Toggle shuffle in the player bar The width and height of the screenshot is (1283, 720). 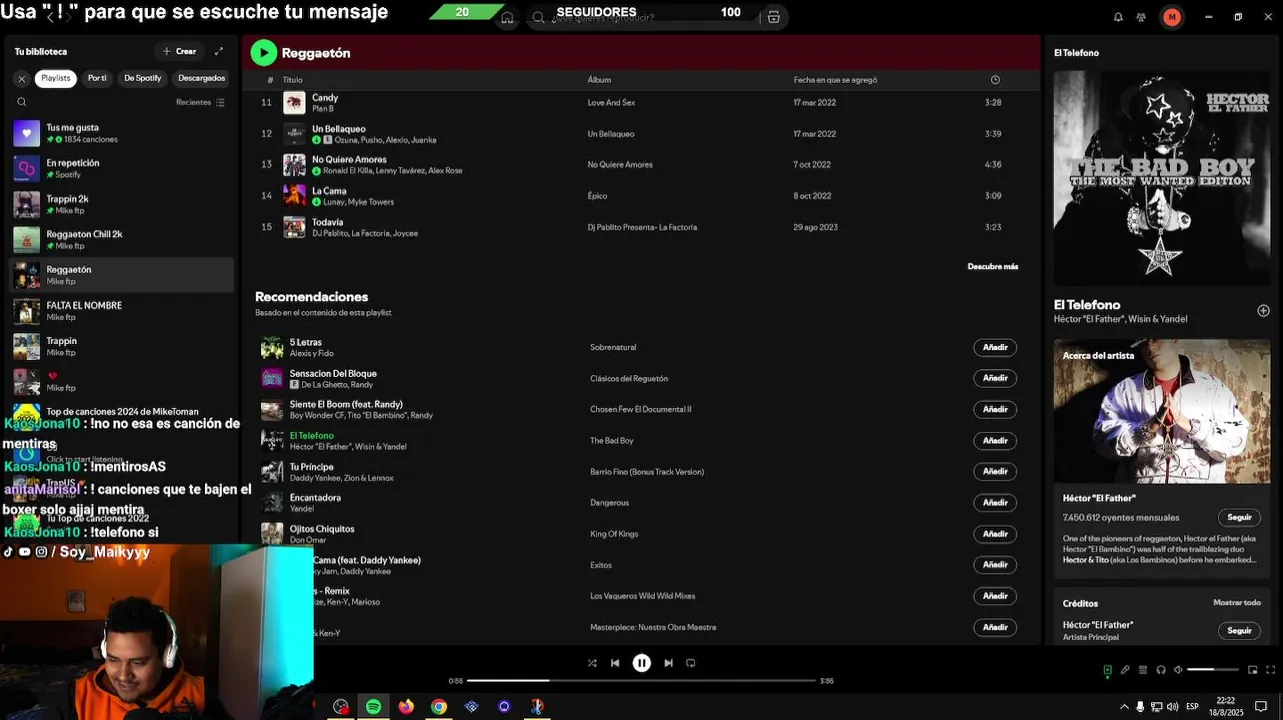(592, 663)
